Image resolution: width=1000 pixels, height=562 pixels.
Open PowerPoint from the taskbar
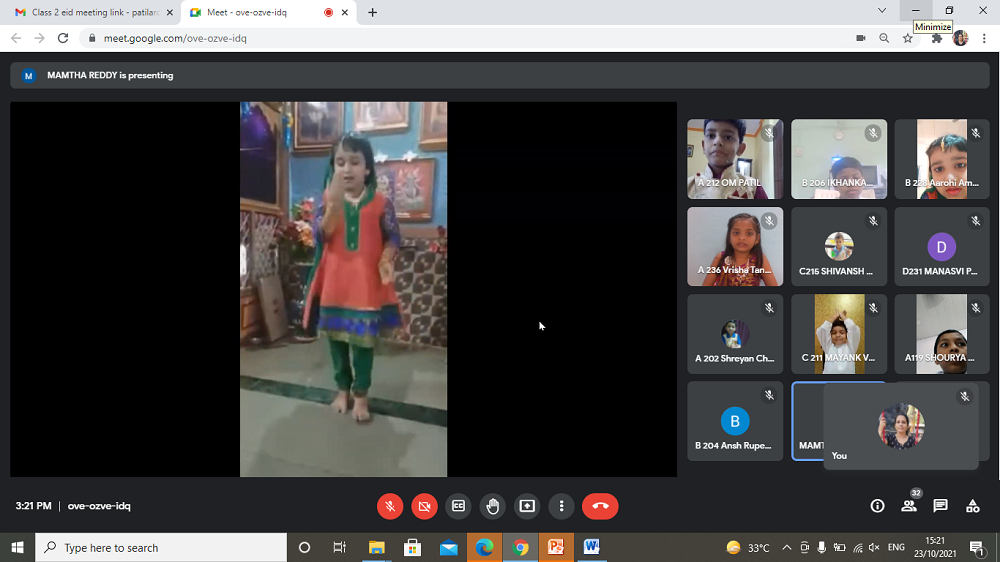click(555, 548)
